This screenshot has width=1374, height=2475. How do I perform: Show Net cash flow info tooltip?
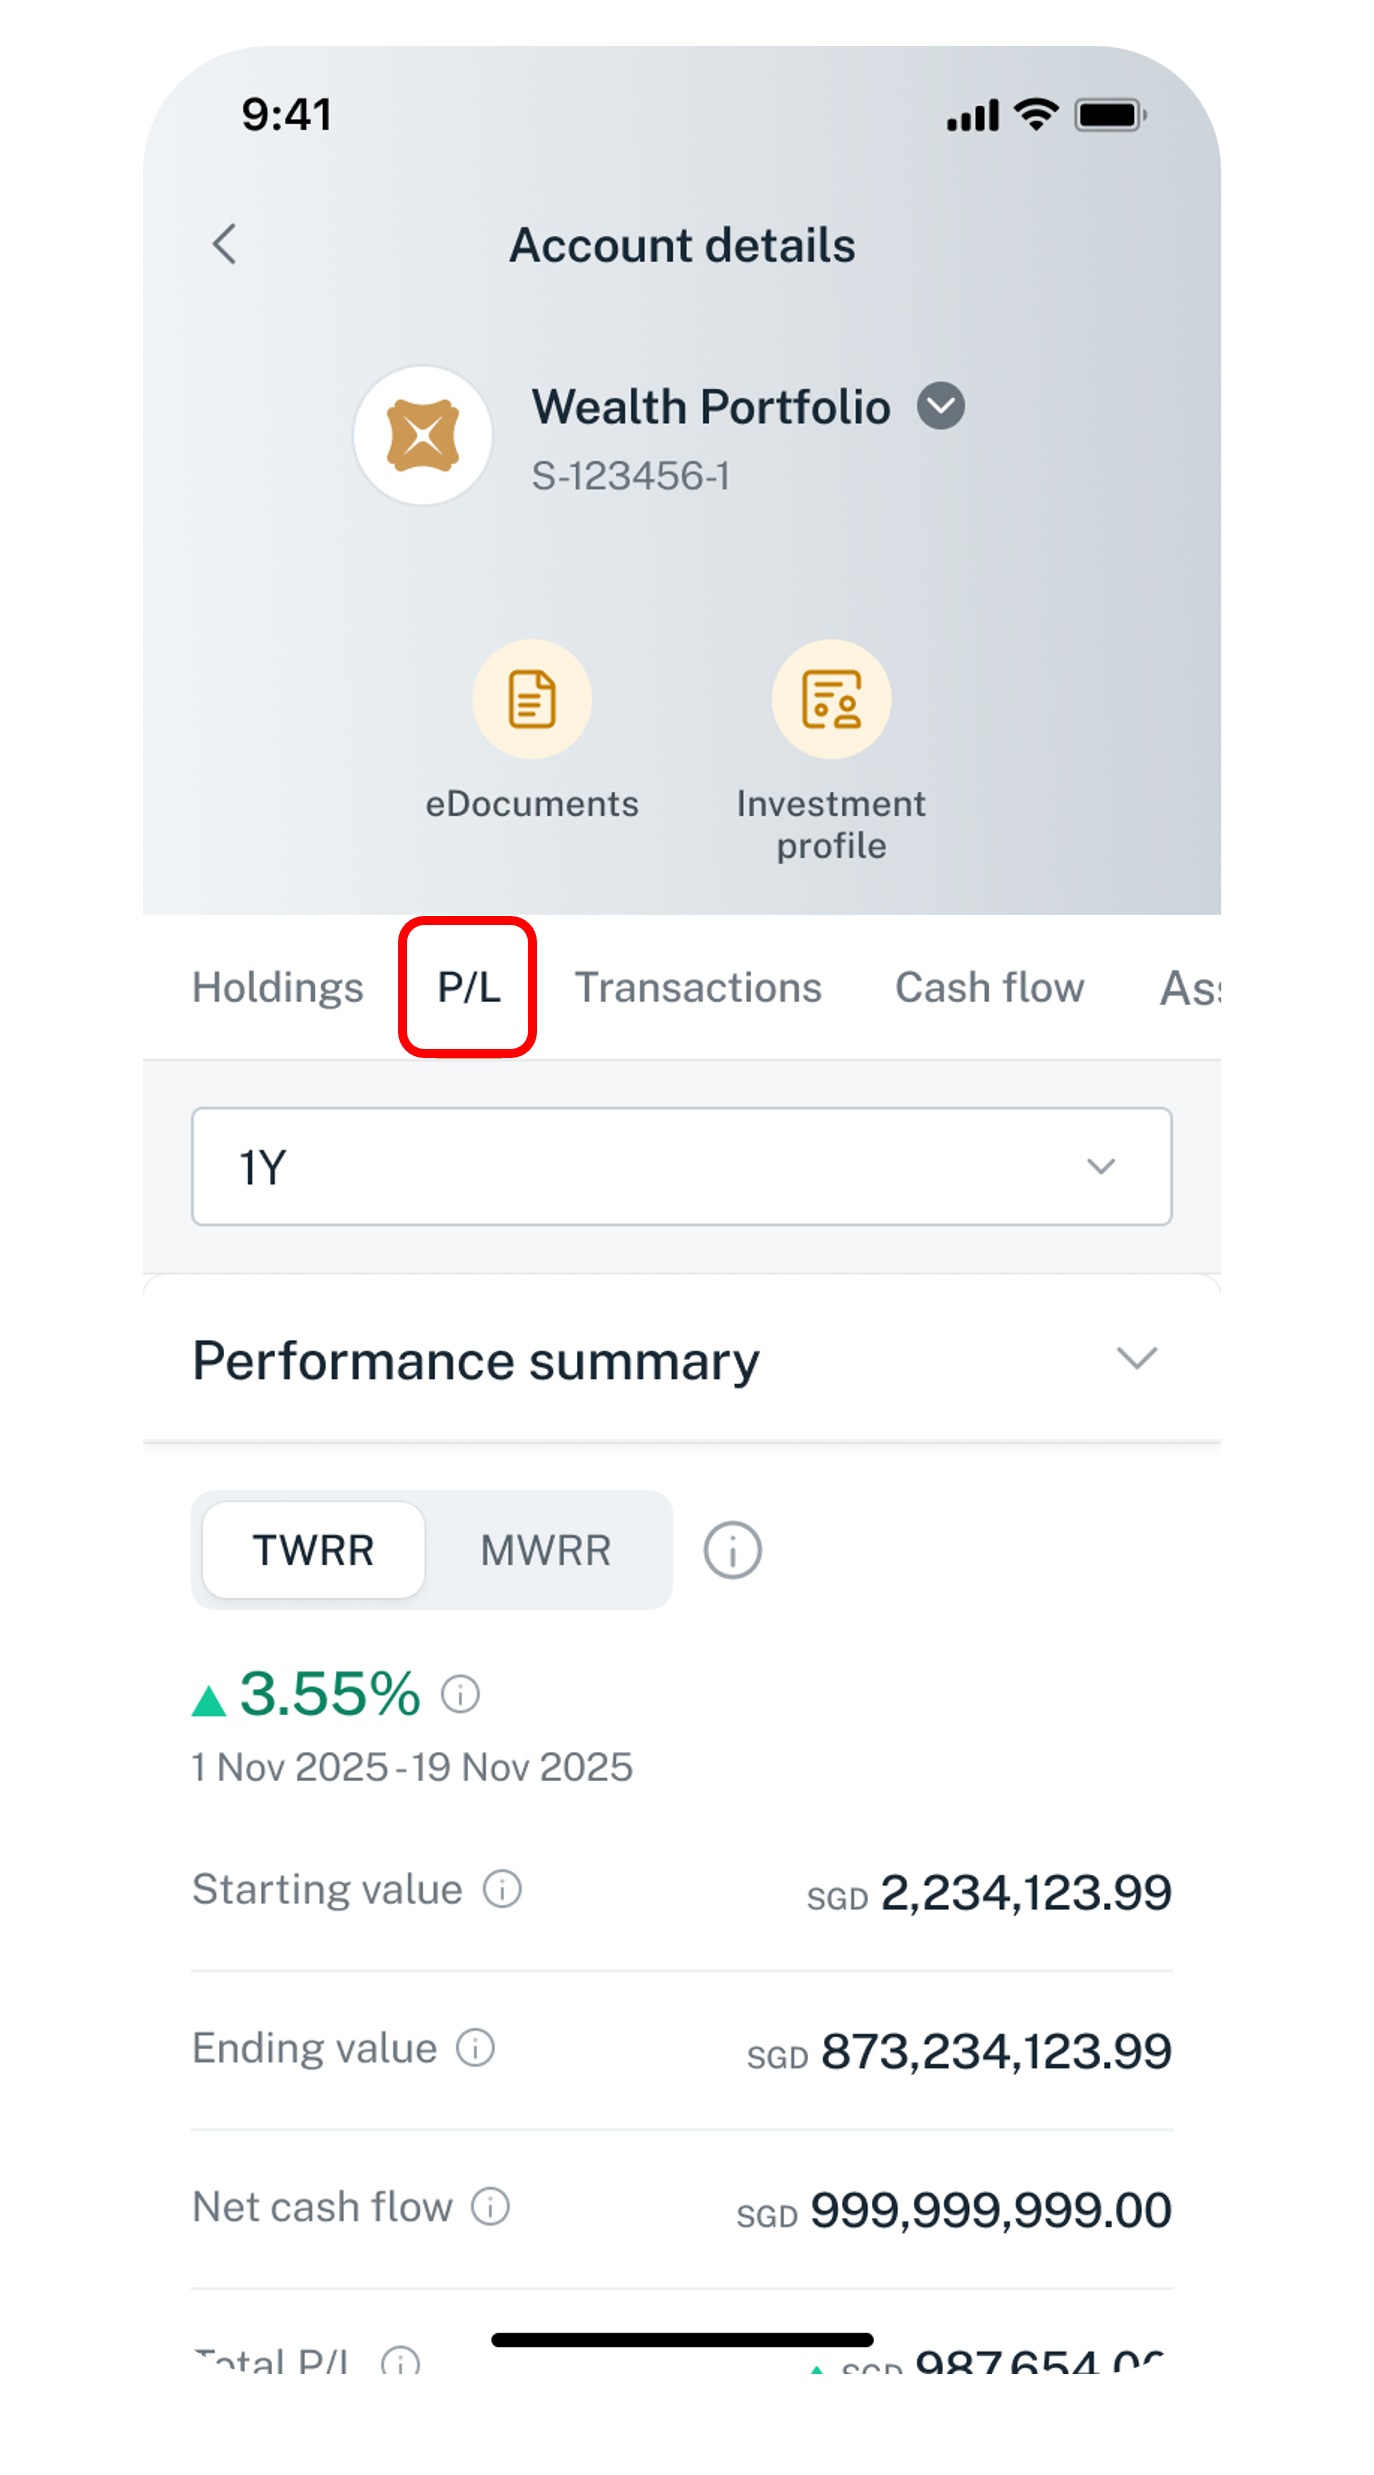[x=491, y=2206]
